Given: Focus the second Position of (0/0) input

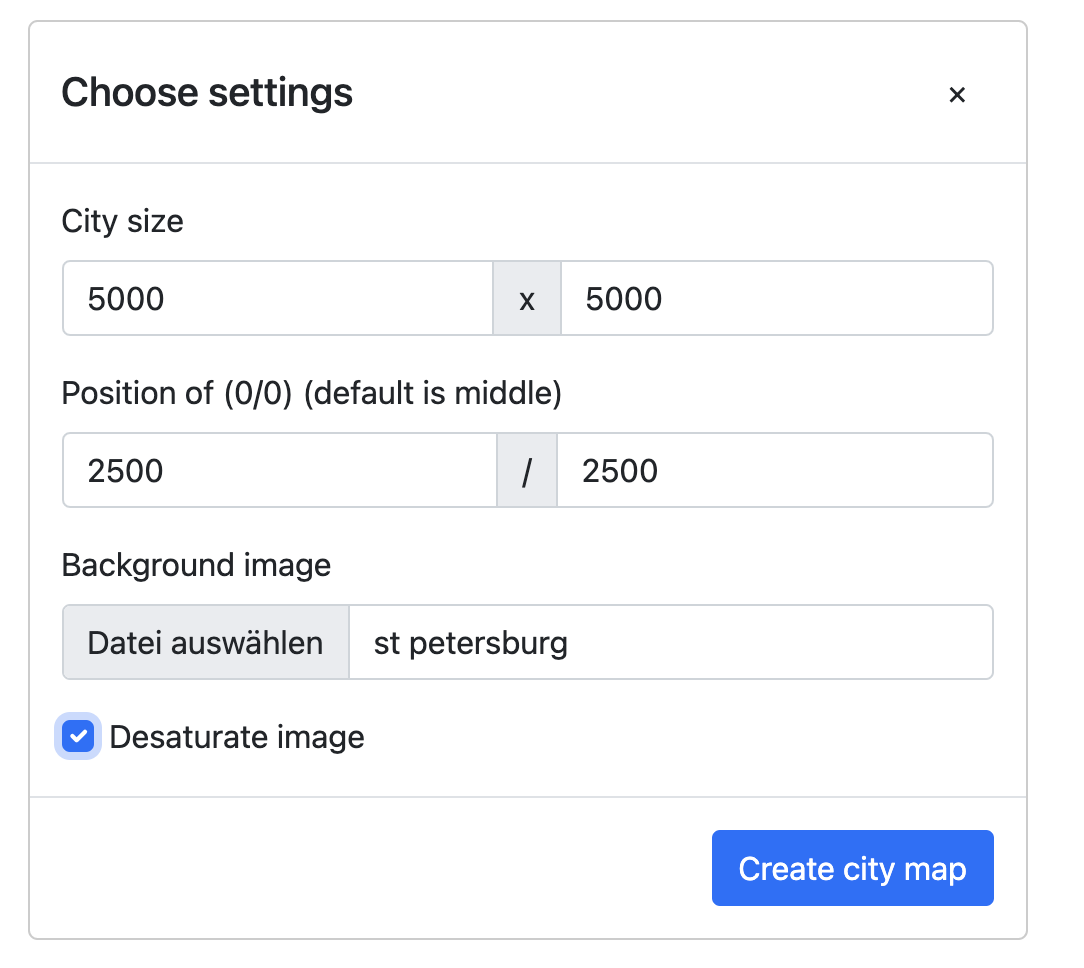Looking at the screenshot, I should pyautogui.click(x=774, y=471).
